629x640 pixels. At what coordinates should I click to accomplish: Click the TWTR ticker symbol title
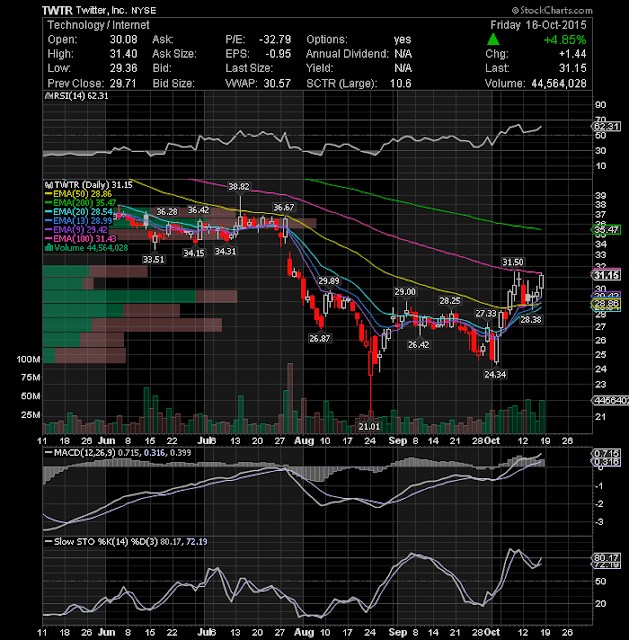(x=57, y=10)
